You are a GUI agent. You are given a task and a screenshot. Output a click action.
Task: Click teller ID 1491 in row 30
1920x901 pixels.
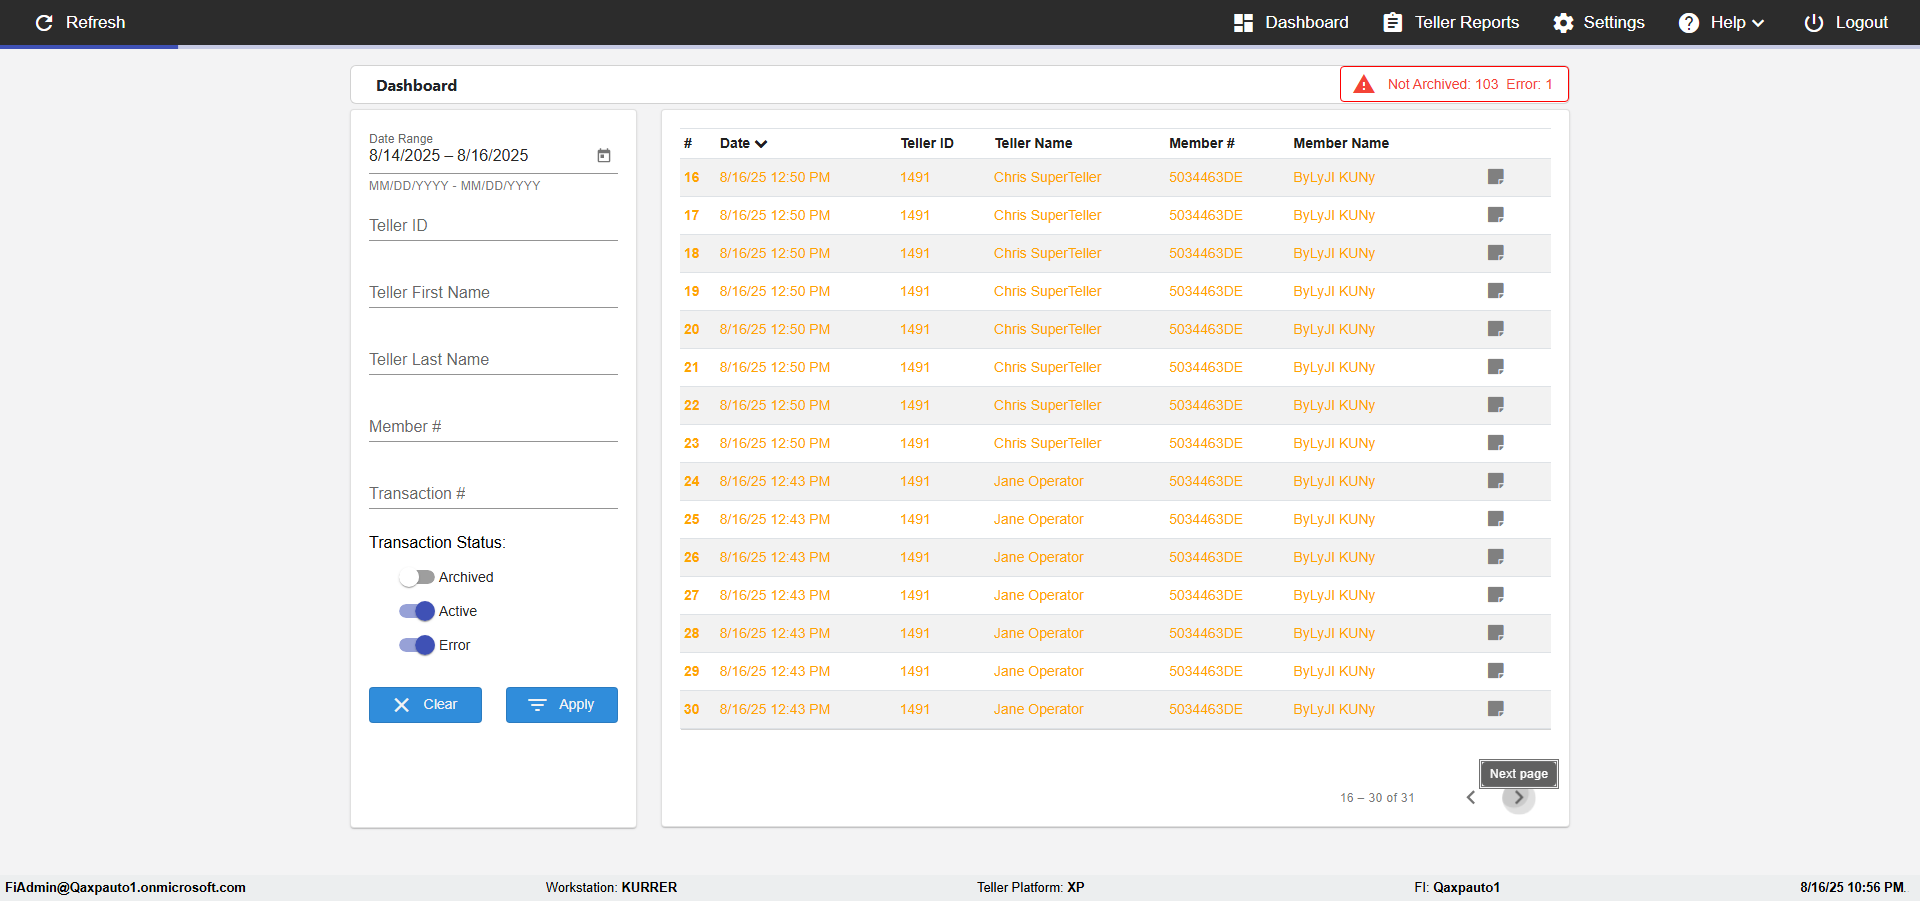[915, 709]
